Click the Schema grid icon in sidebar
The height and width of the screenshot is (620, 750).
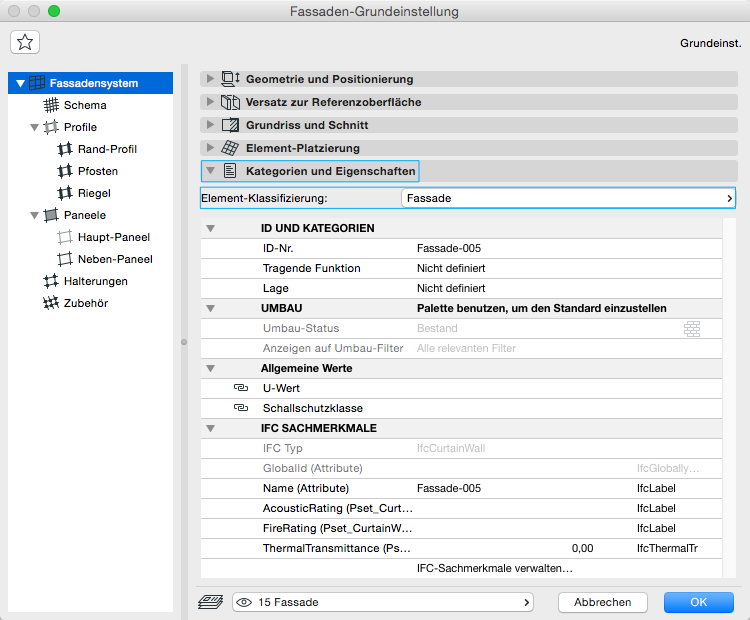click(51, 105)
